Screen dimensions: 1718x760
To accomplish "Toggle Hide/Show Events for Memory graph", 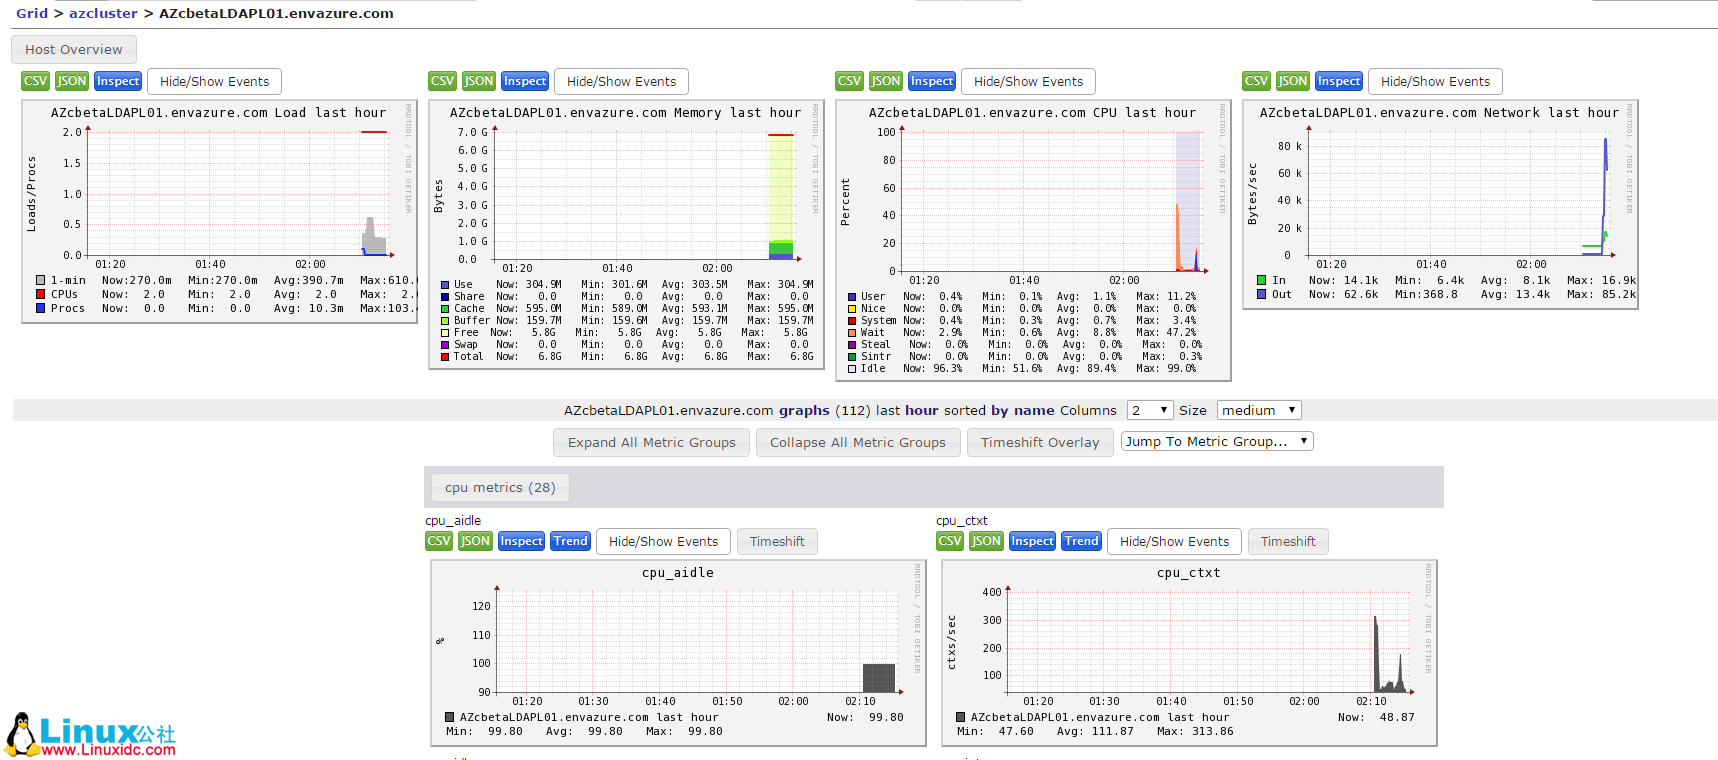I will point(621,81).
